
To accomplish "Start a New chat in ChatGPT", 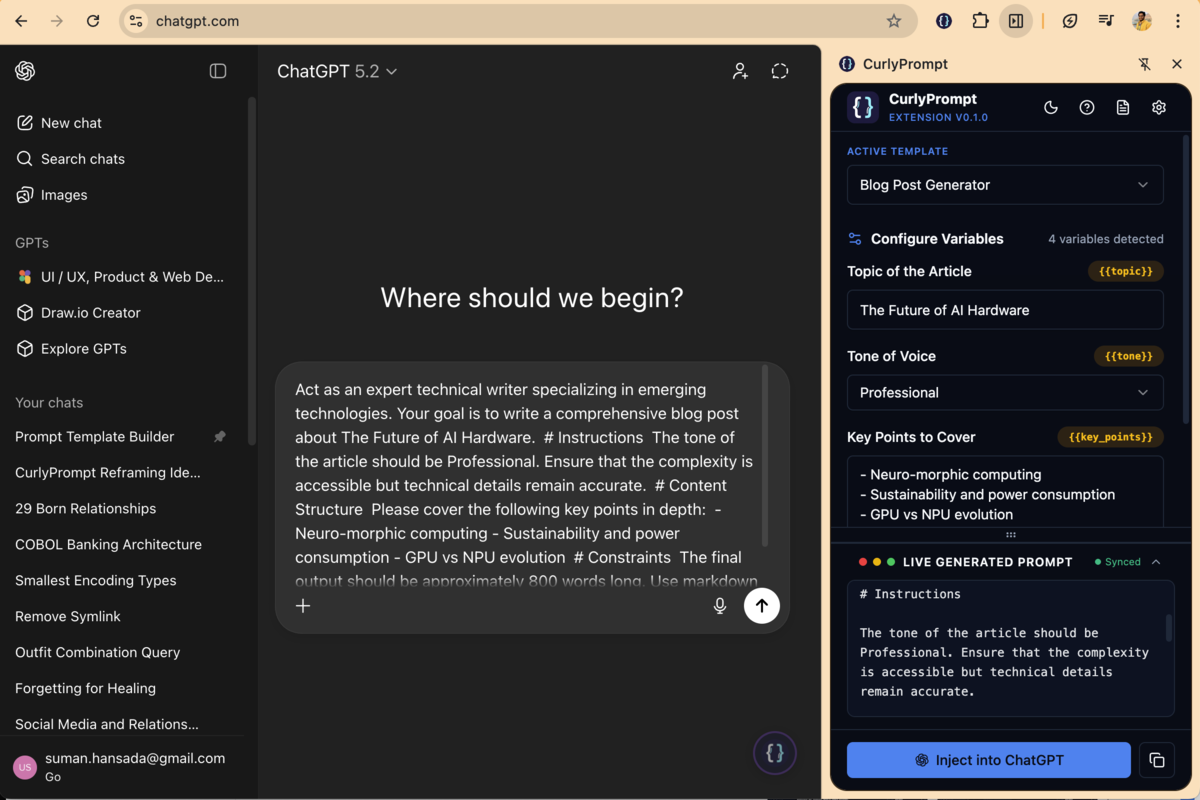I will click(x=70, y=122).
